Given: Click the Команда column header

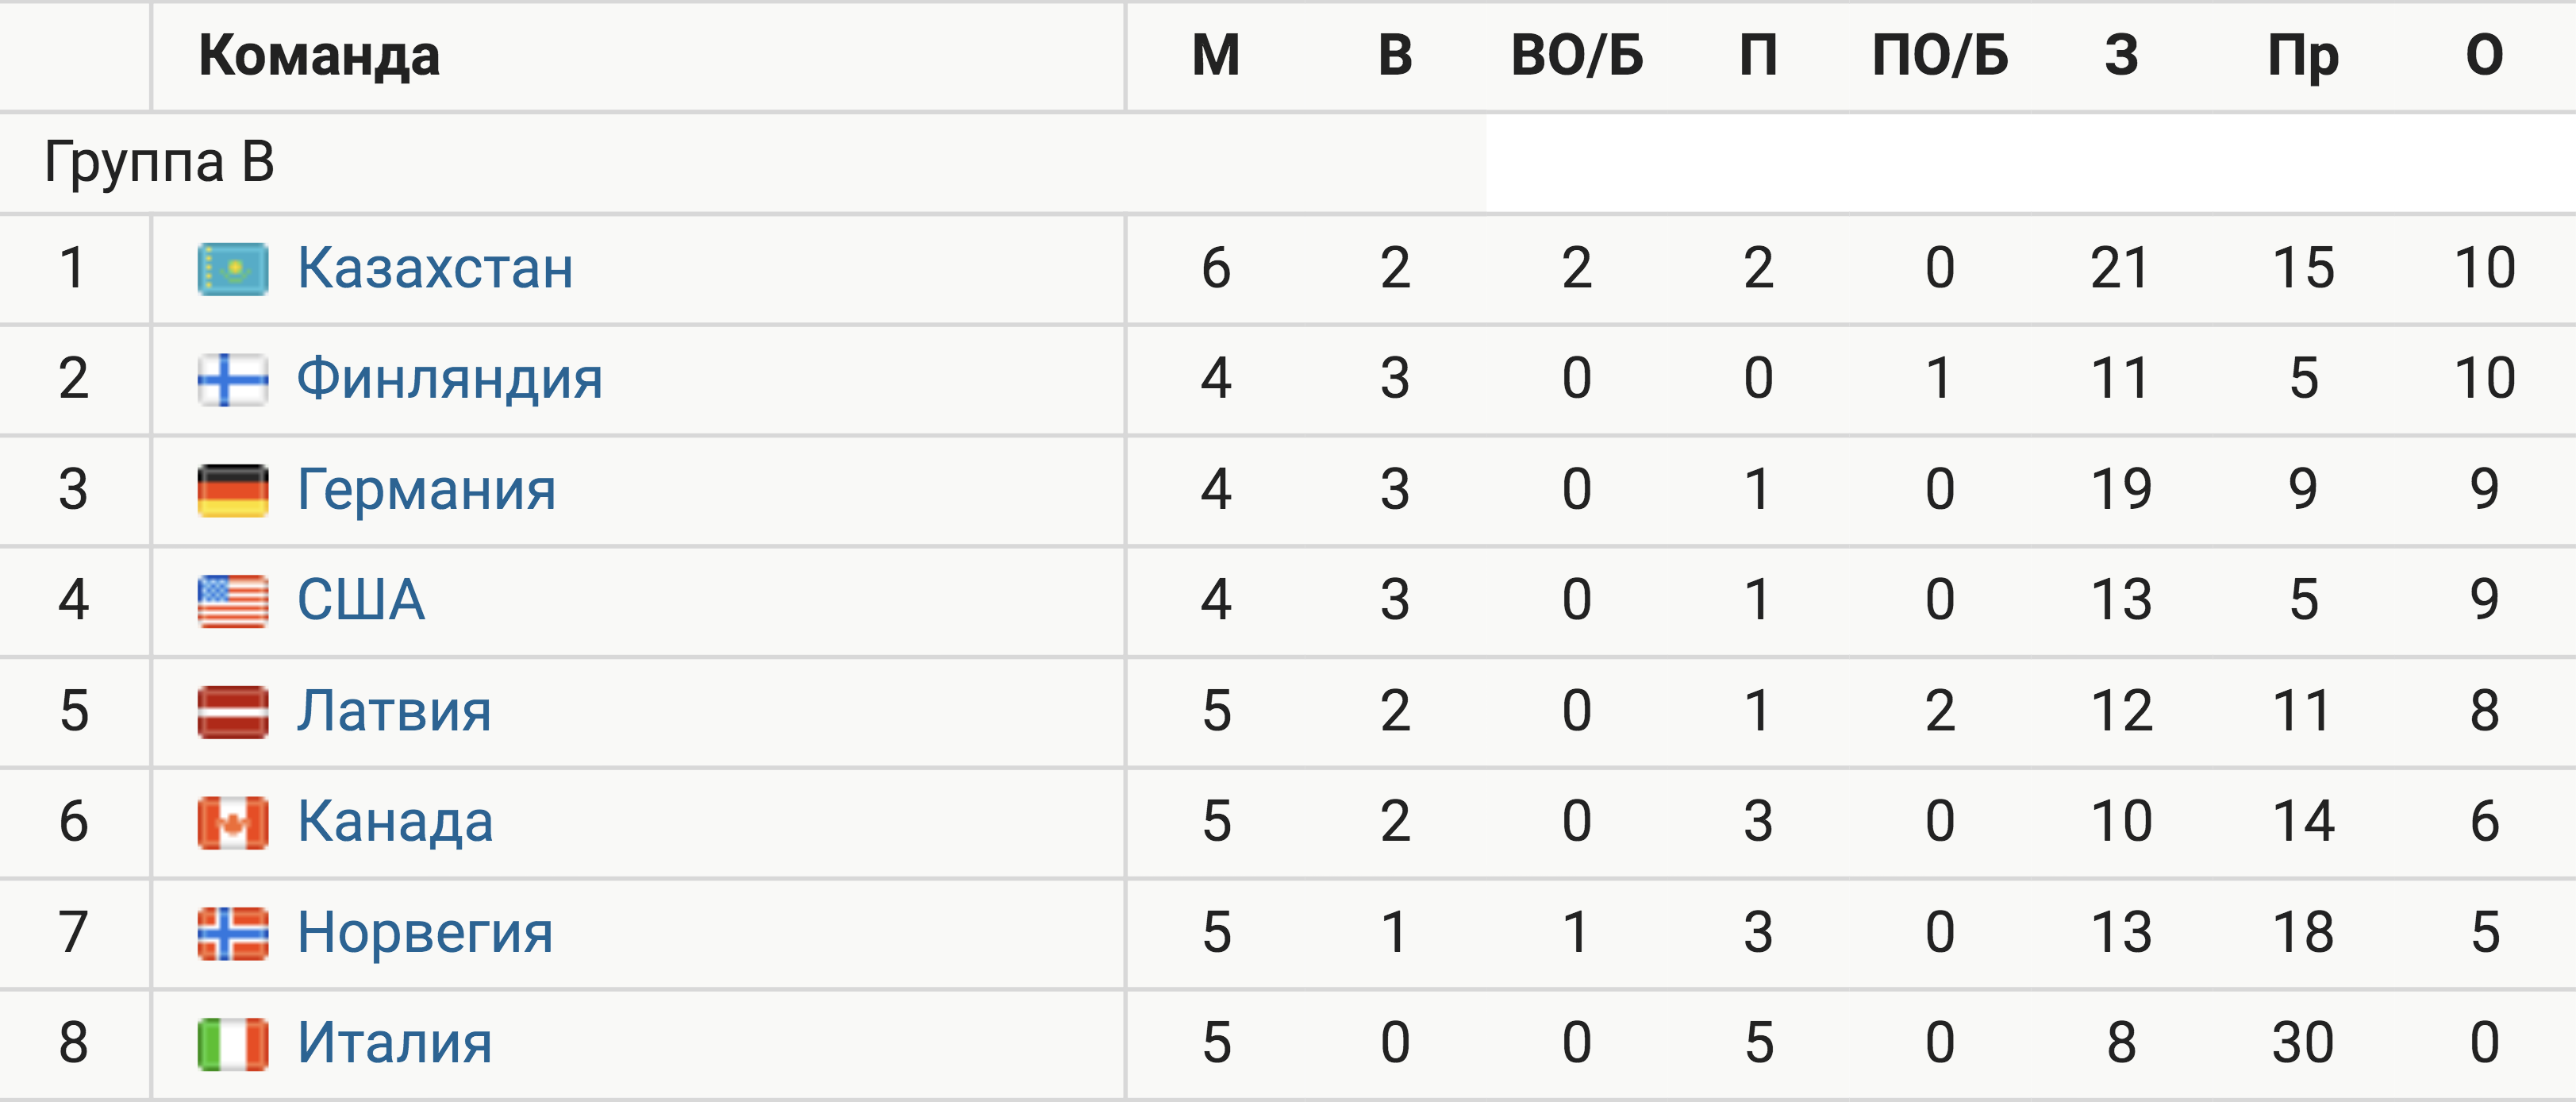Looking at the screenshot, I should click(x=319, y=56).
